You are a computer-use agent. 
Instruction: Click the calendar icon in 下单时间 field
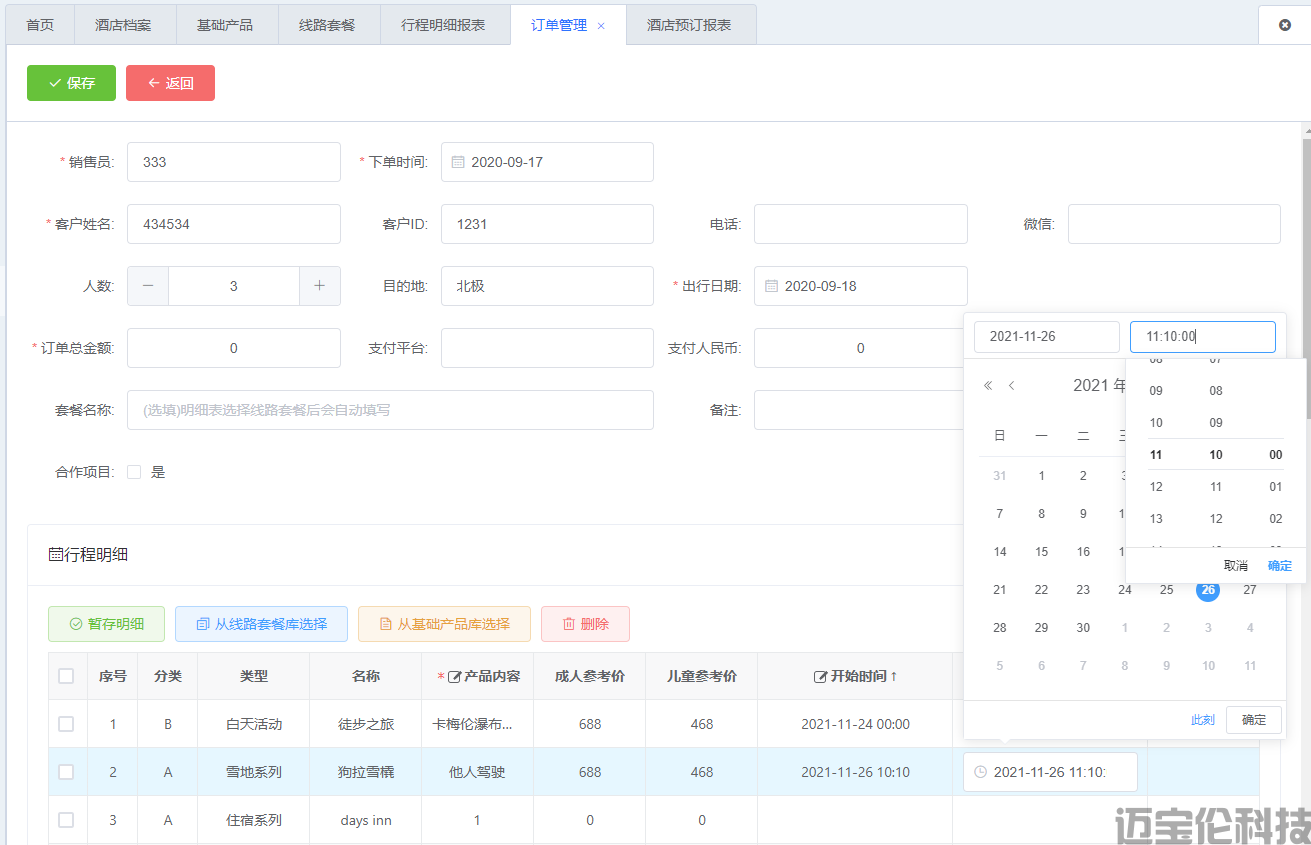(x=458, y=162)
